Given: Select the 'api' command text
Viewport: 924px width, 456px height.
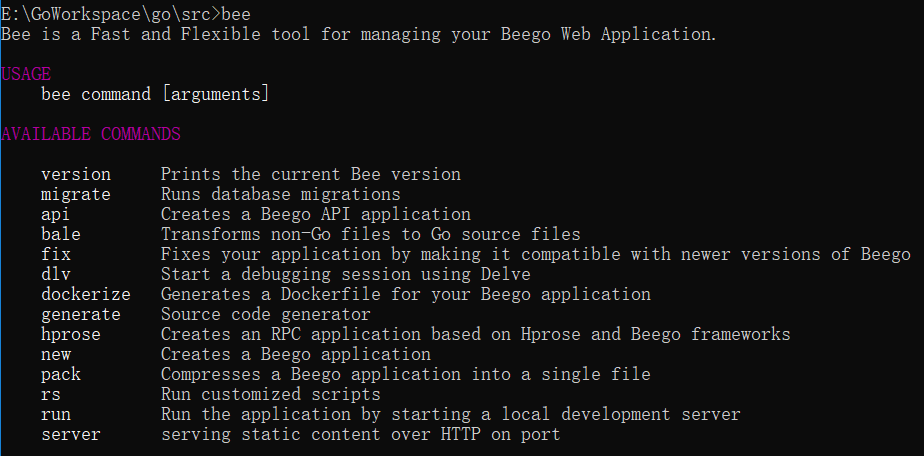Looking at the screenshot, I should pyautogui.click(x=56, y=214).
